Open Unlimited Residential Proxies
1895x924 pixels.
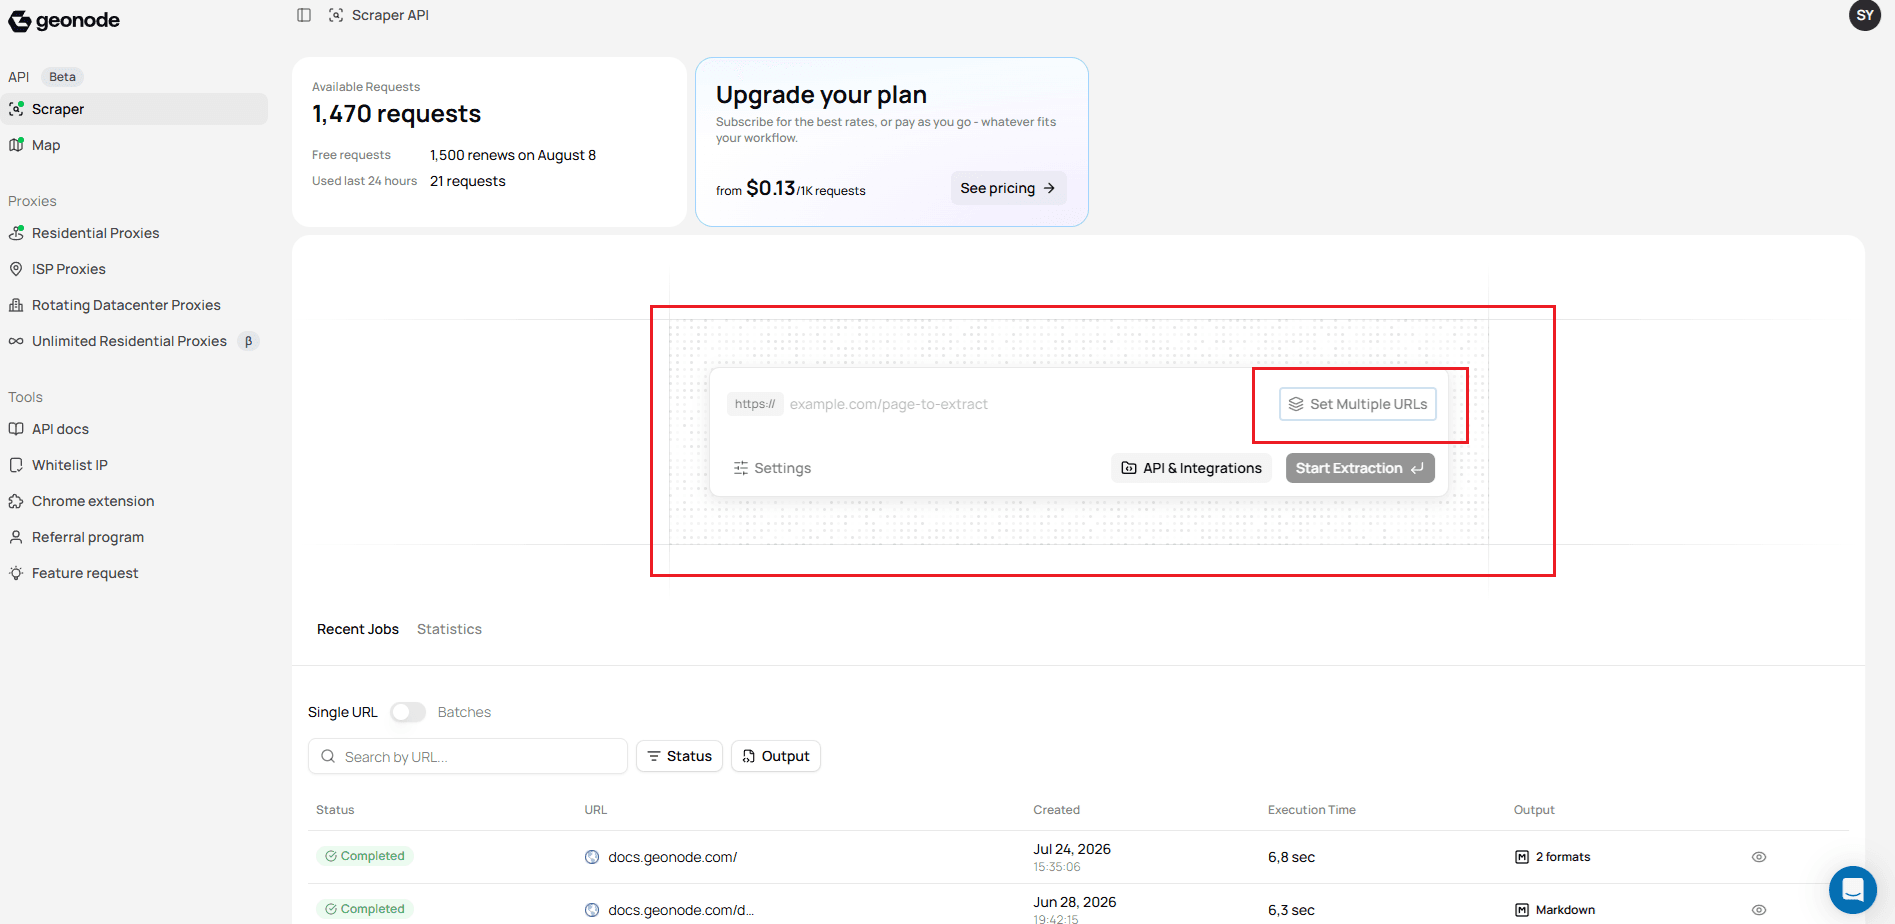pyautogui.click(x=135, y=341)
